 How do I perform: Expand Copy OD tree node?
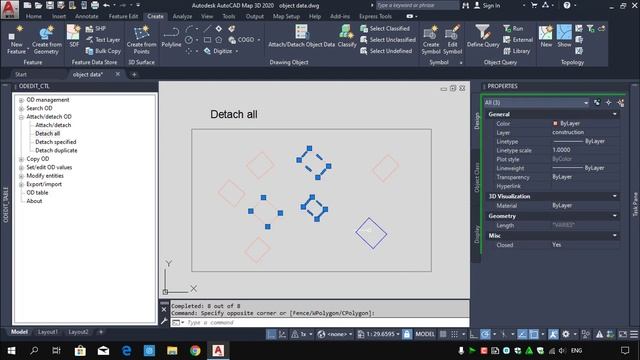(21, 159)
